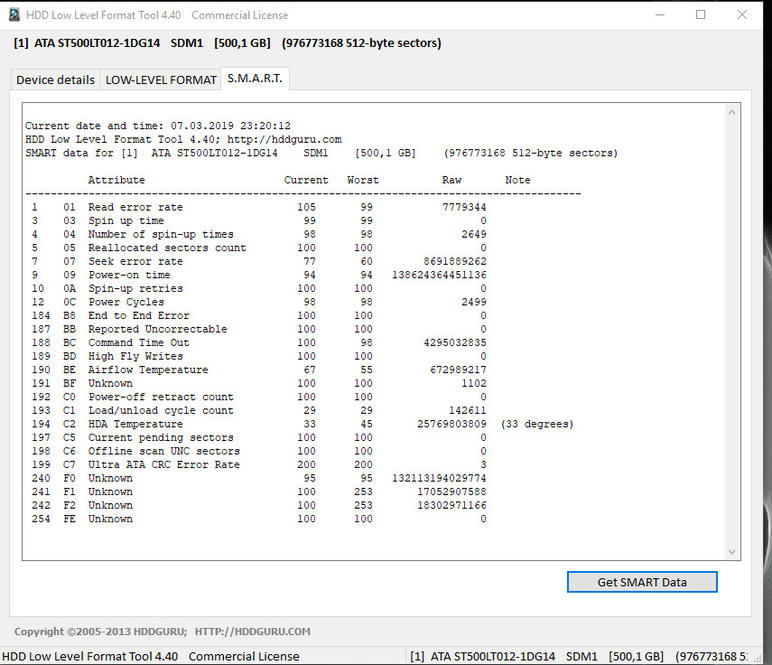Image resolution: width=772 pixels, height=665 pixels.
Task: Click the Seek error rate row
Action: click(259, 261)
